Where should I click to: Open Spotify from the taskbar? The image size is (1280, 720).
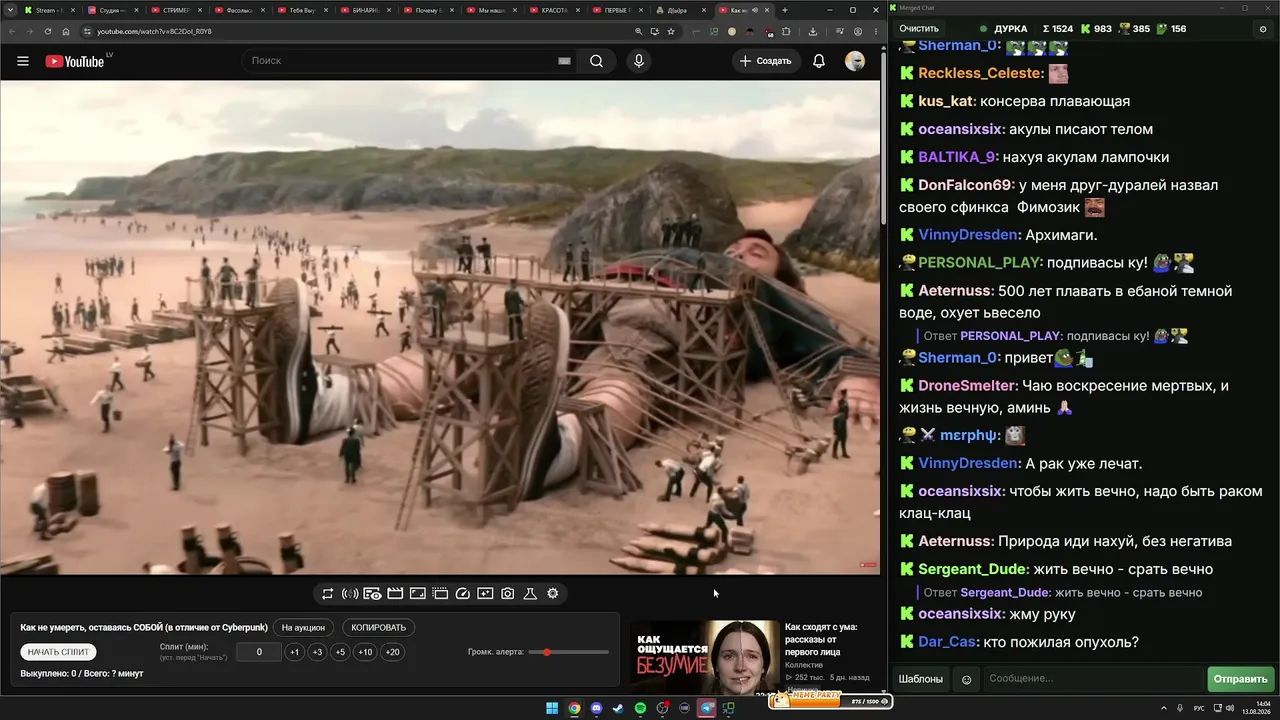tap(640, 709)
